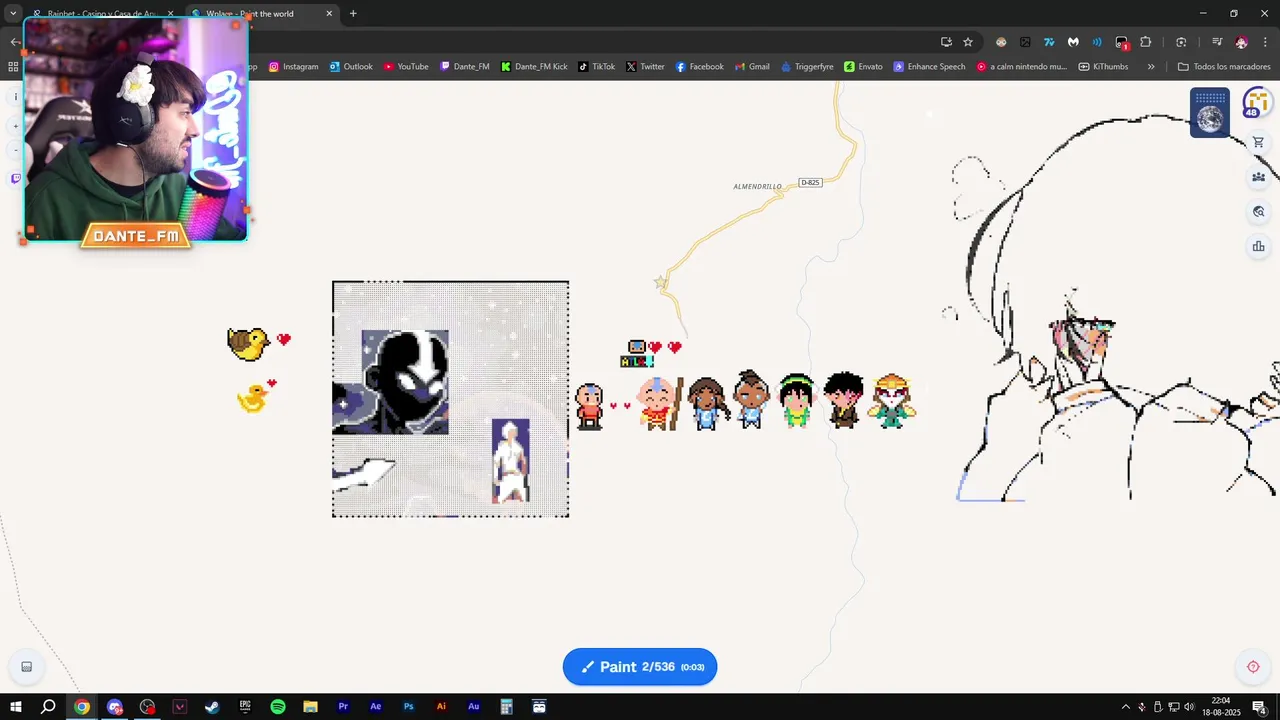Open Dante_FM Kick bookmark
The width and height of the screenshot is (1280, 720).
[534, 67]
